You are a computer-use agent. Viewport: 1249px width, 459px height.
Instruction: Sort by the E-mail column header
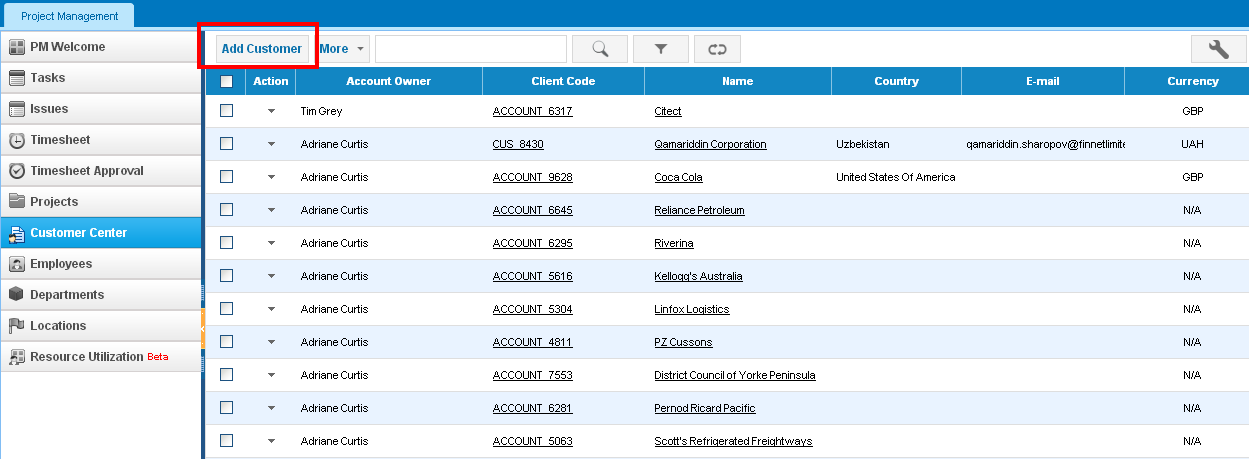point(1043,81)
